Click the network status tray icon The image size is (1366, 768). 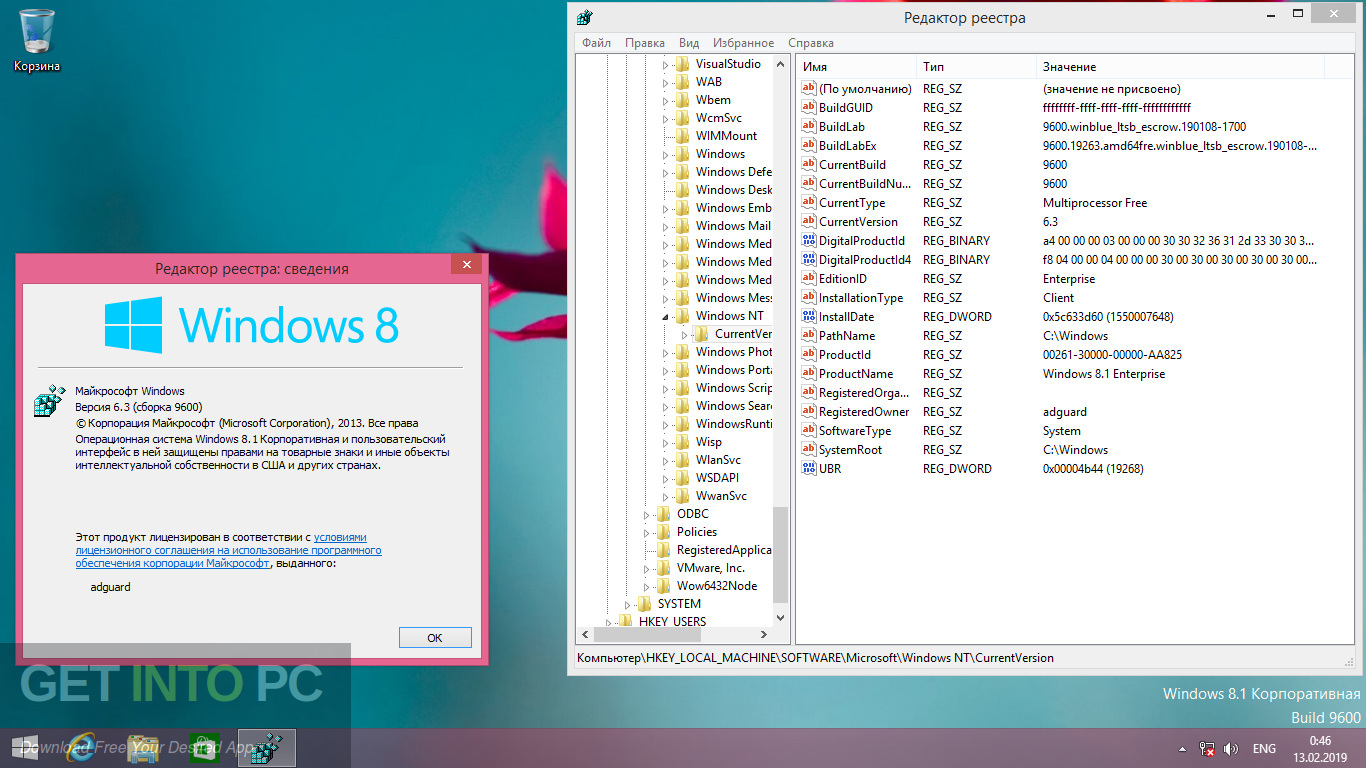coord(1207,748)
